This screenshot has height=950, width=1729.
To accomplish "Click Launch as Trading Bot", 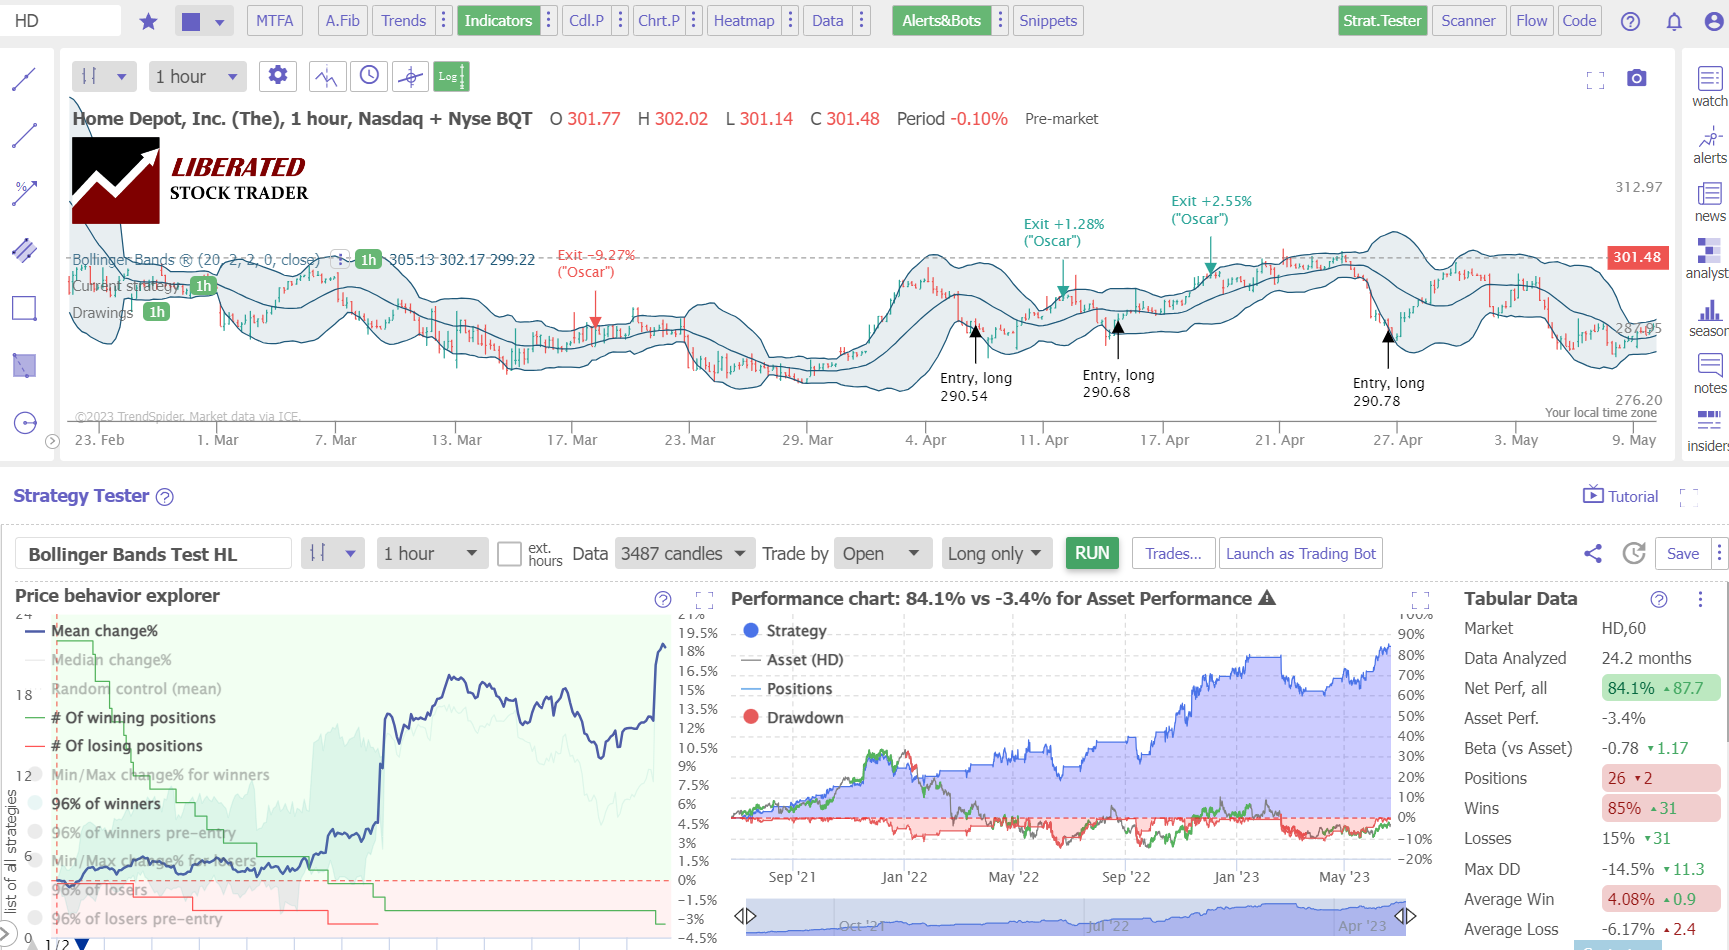I will [x=1300, y=553].
